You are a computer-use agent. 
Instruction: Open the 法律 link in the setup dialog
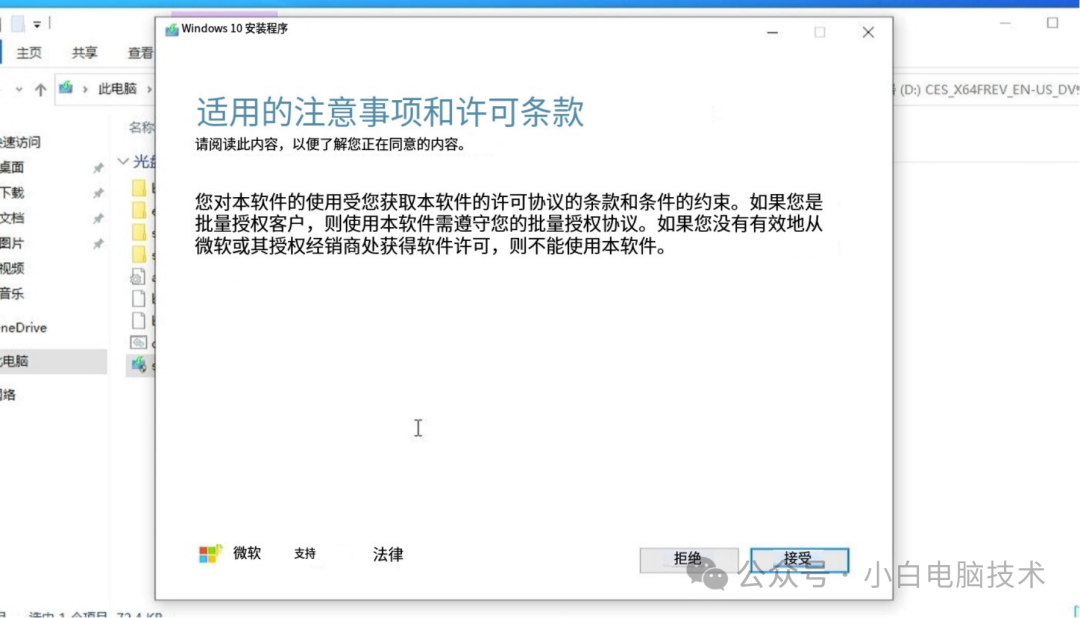[388, 554]
